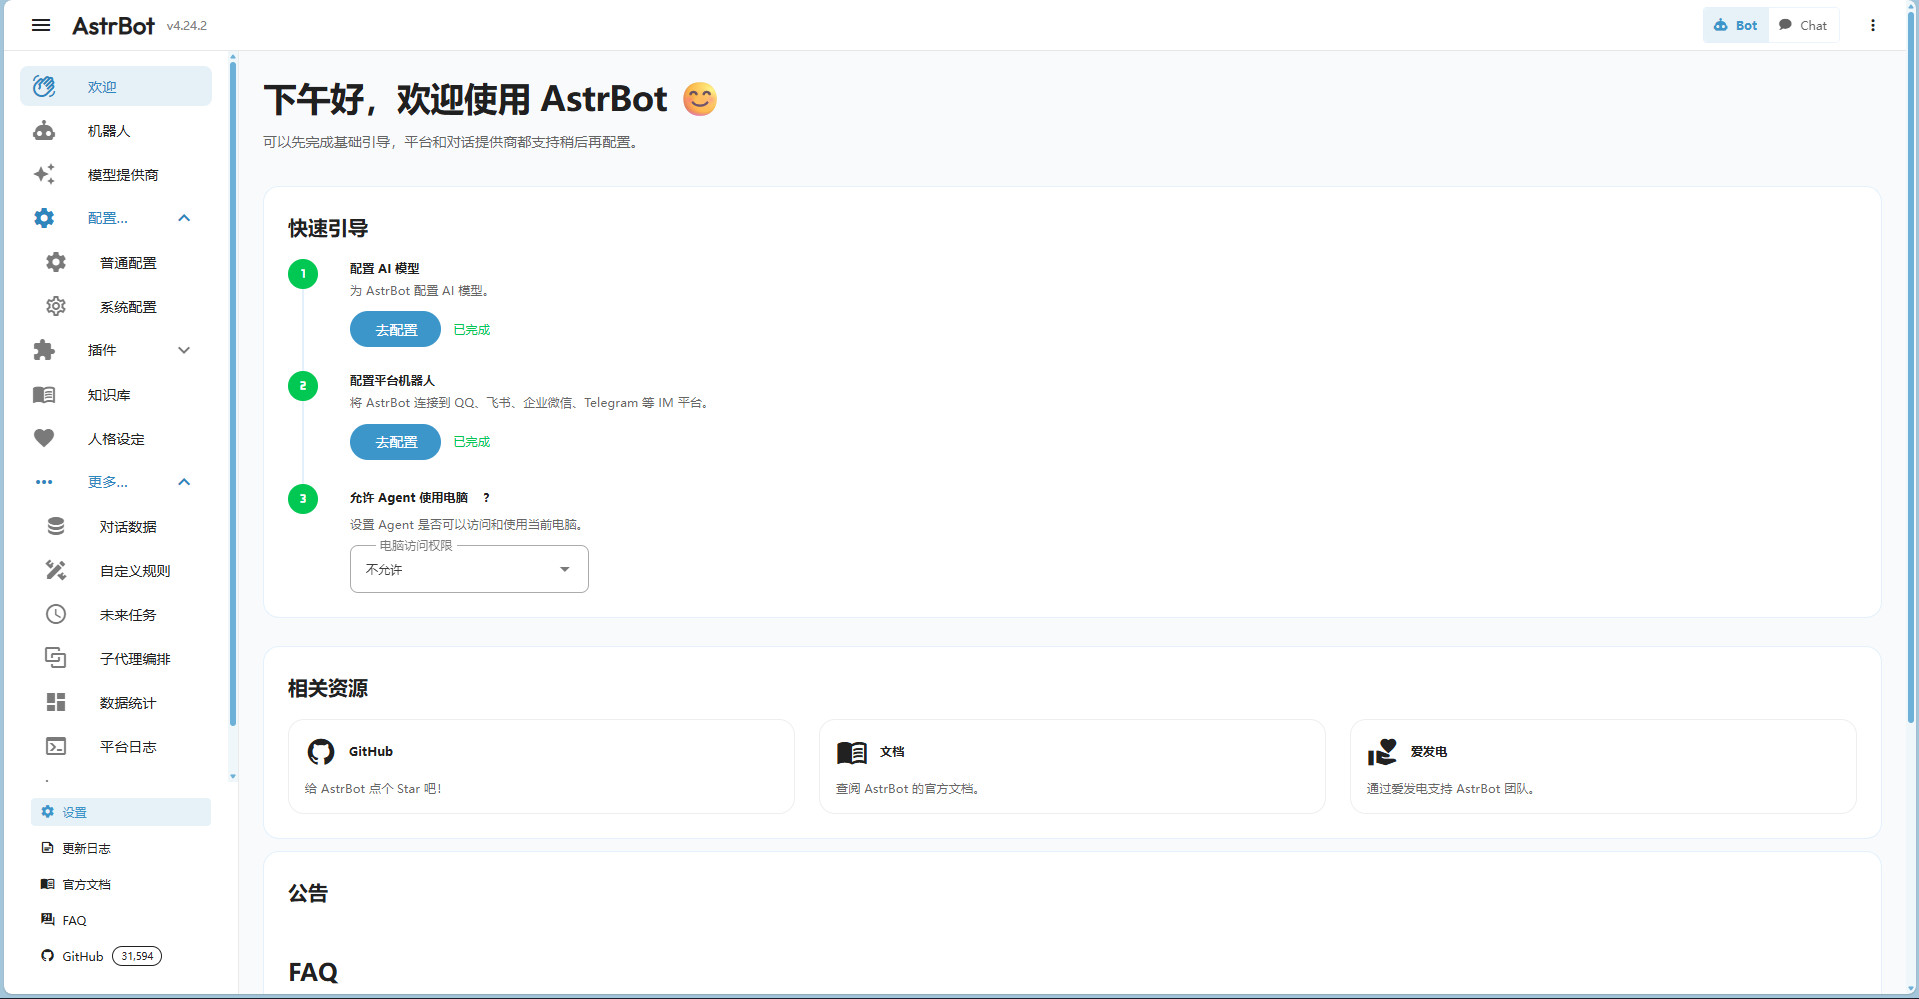Viewport: 1919px width, 999px height.
Task: Click the magic wand icon beside 自定义规则
Action: point(56,570)
